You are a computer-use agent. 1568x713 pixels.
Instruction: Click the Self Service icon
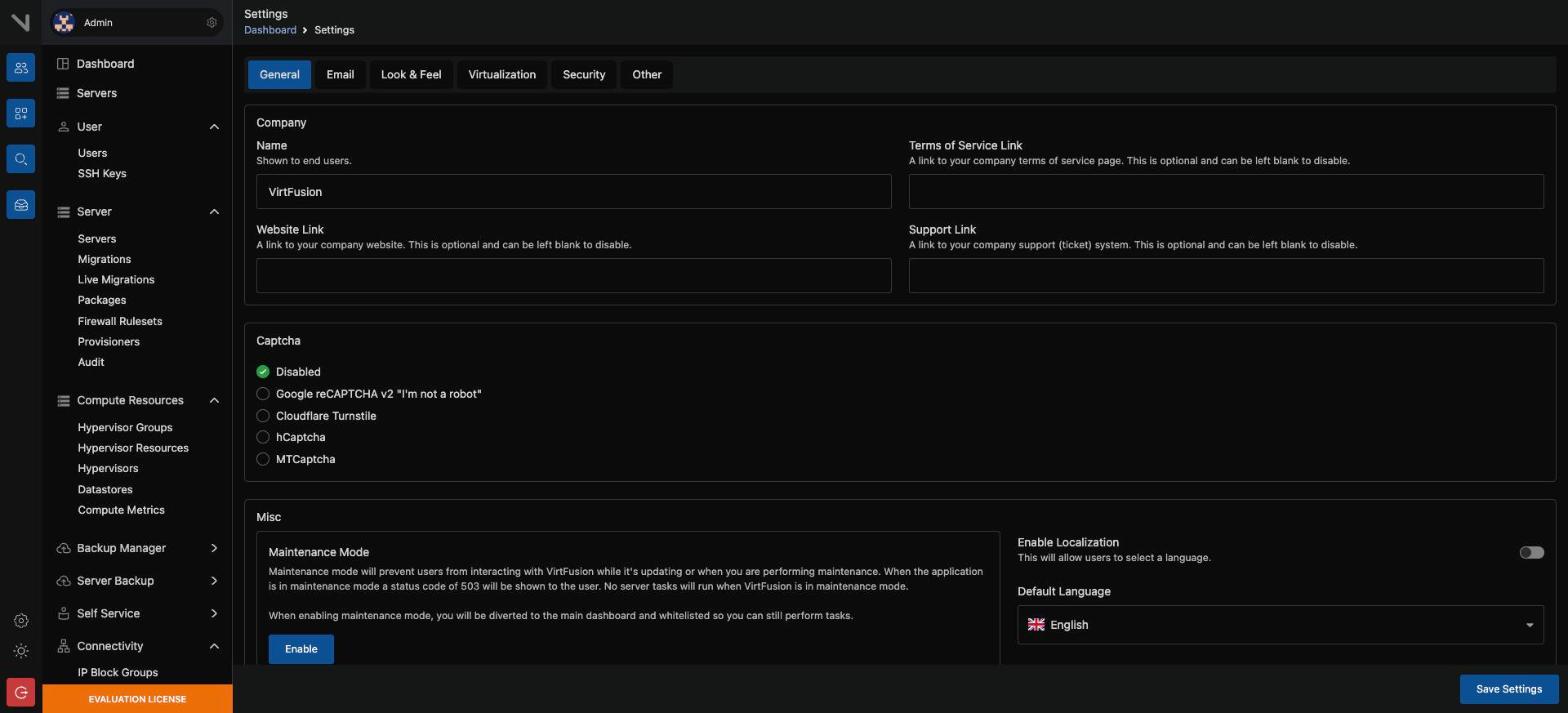63,614
